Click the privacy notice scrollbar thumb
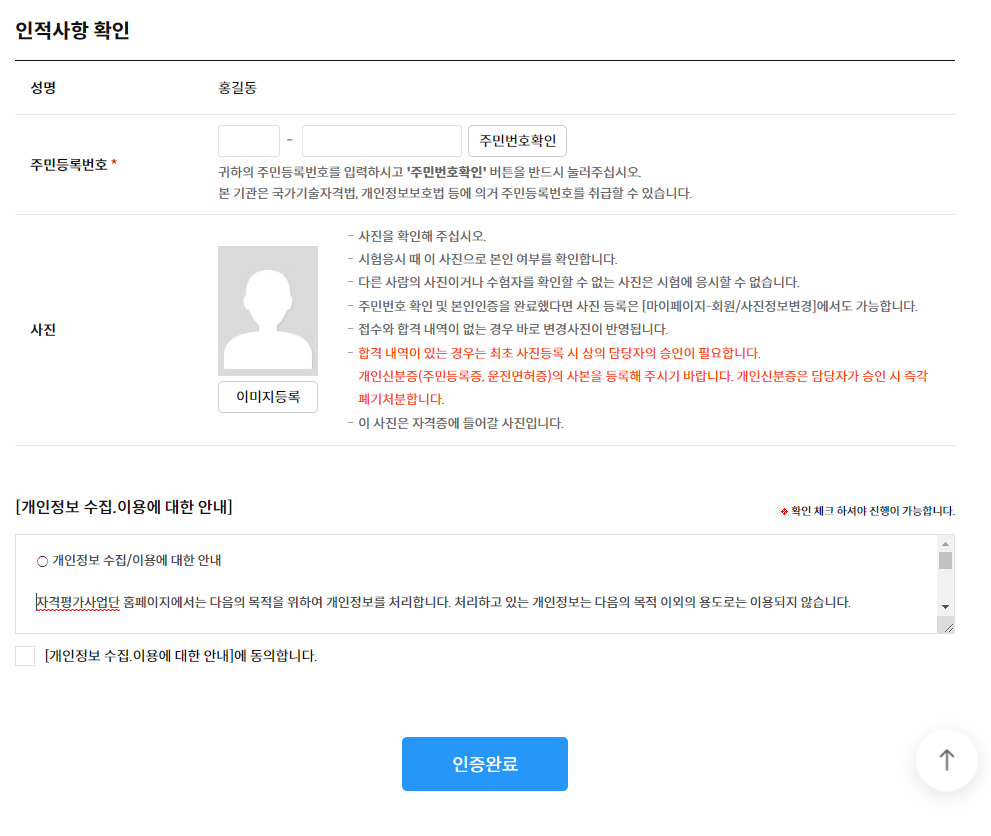The image size is (991, 836). coord(945,560)
